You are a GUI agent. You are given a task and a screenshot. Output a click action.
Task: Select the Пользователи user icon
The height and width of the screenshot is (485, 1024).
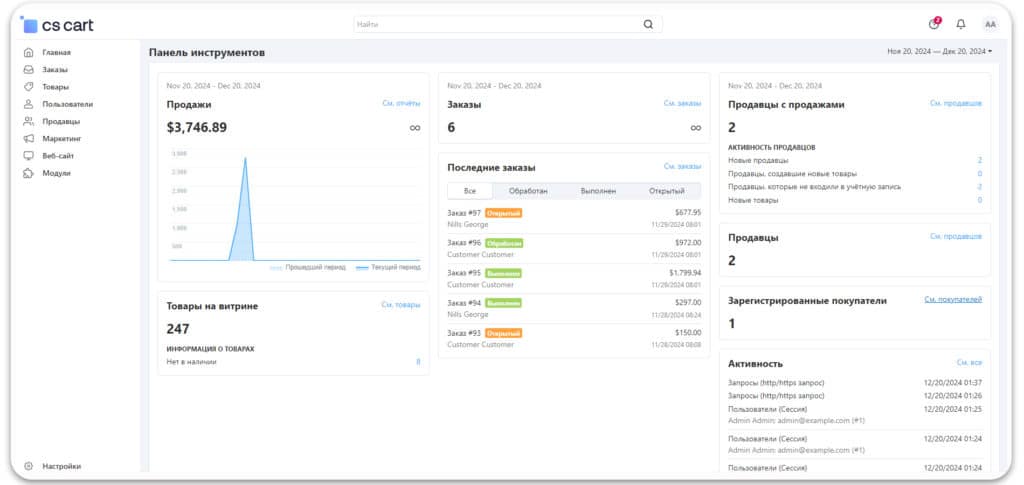(x=29, y=104)
